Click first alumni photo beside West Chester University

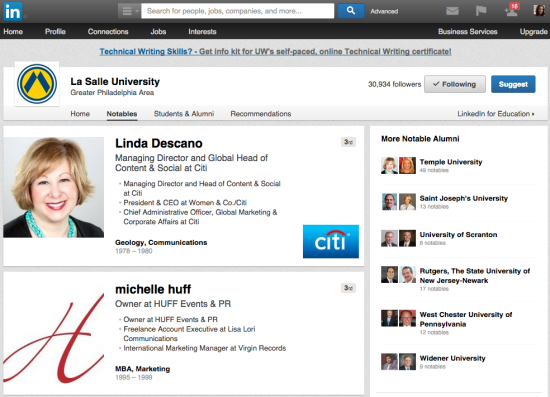point(389,318)
